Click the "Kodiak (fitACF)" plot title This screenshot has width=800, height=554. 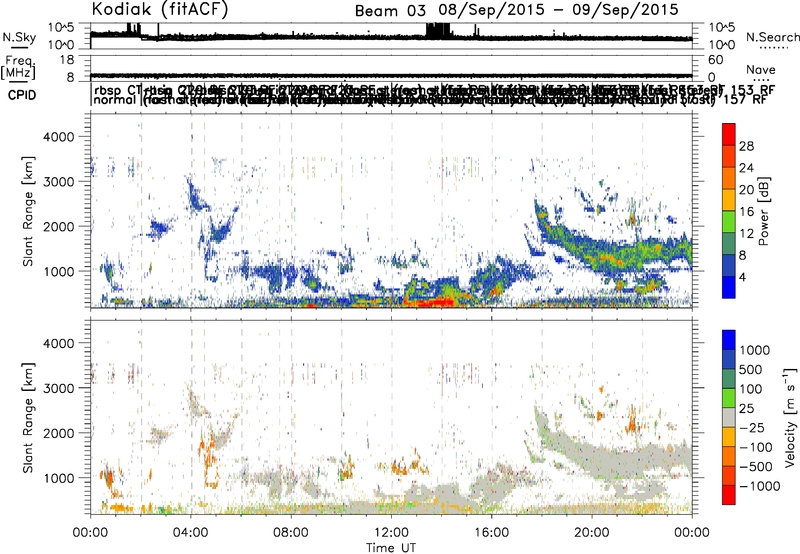point(160,9)
